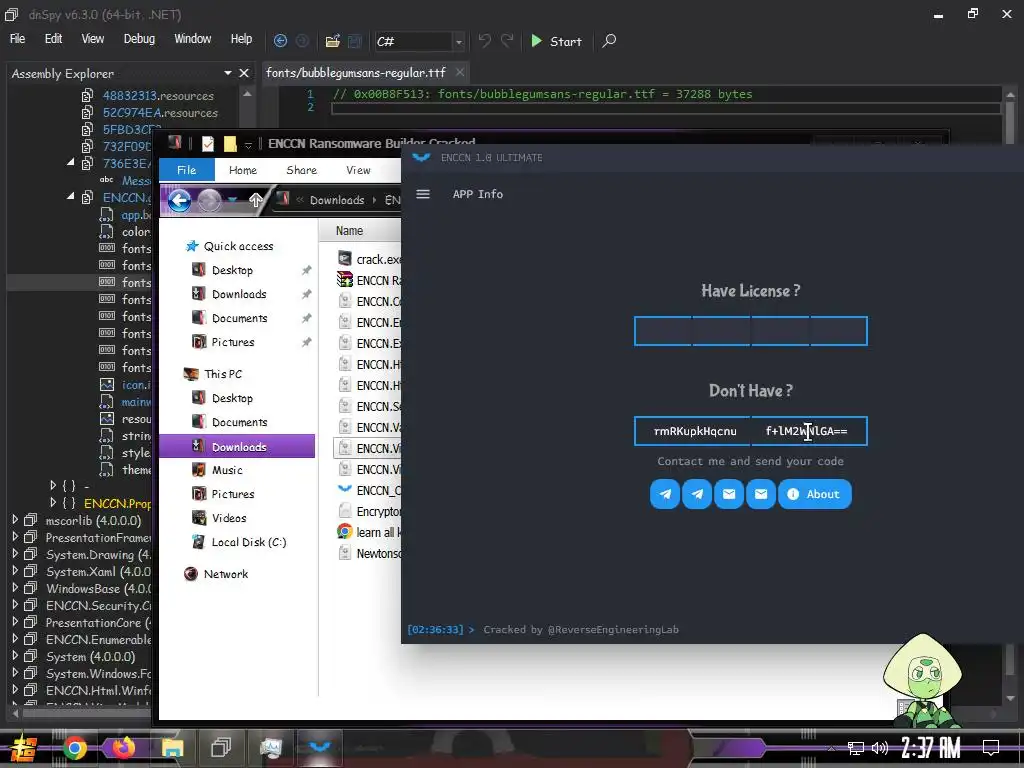Select the fonts/bubblegumsans-regular.ttf tab
Screen dimensions: 1024x768
click(356, 72)
